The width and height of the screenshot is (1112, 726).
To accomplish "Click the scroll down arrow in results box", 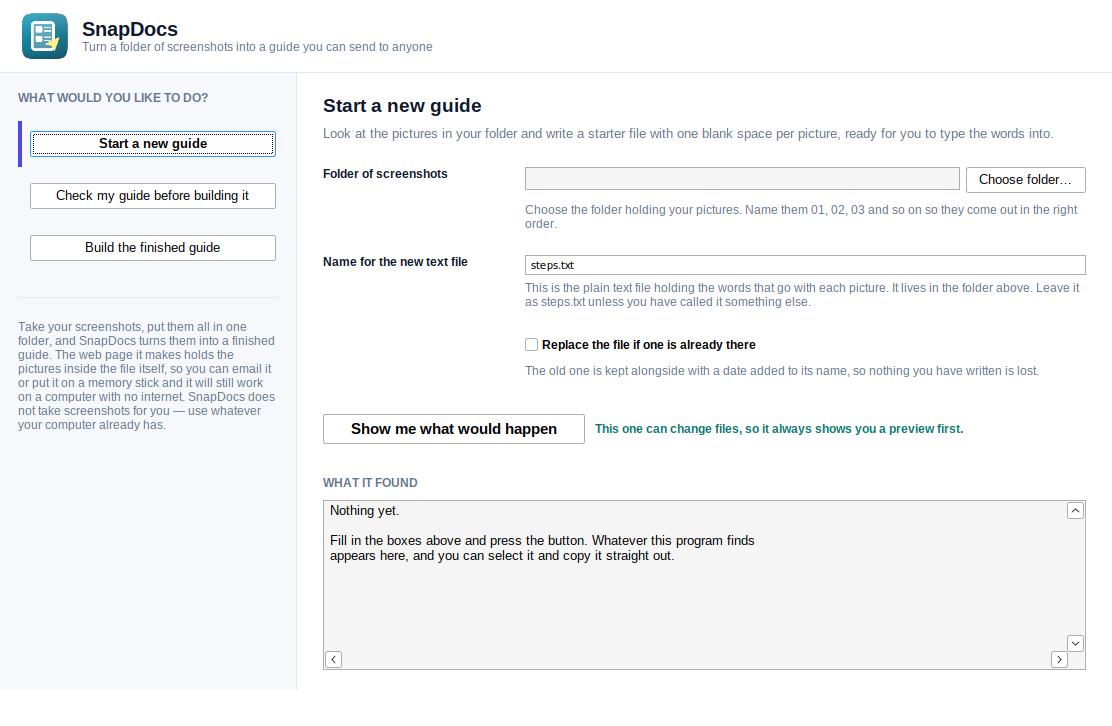I will pos(1075,643).
